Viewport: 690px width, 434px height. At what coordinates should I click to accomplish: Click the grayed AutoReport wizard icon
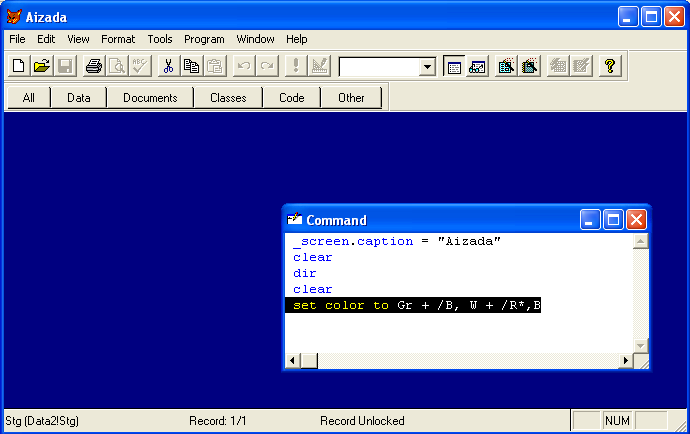coord(581,66)
